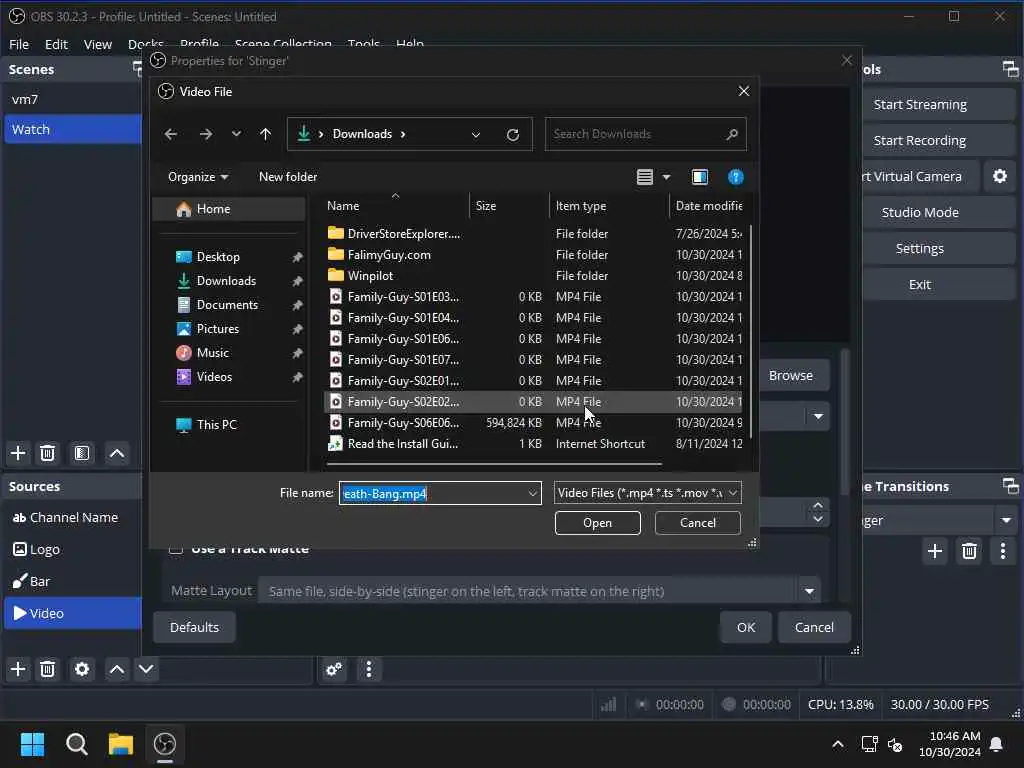Move scene up arrow in Scenes panel
Image resolution: width=1024 pixels, height=768 pixels.
click(117, 453)
